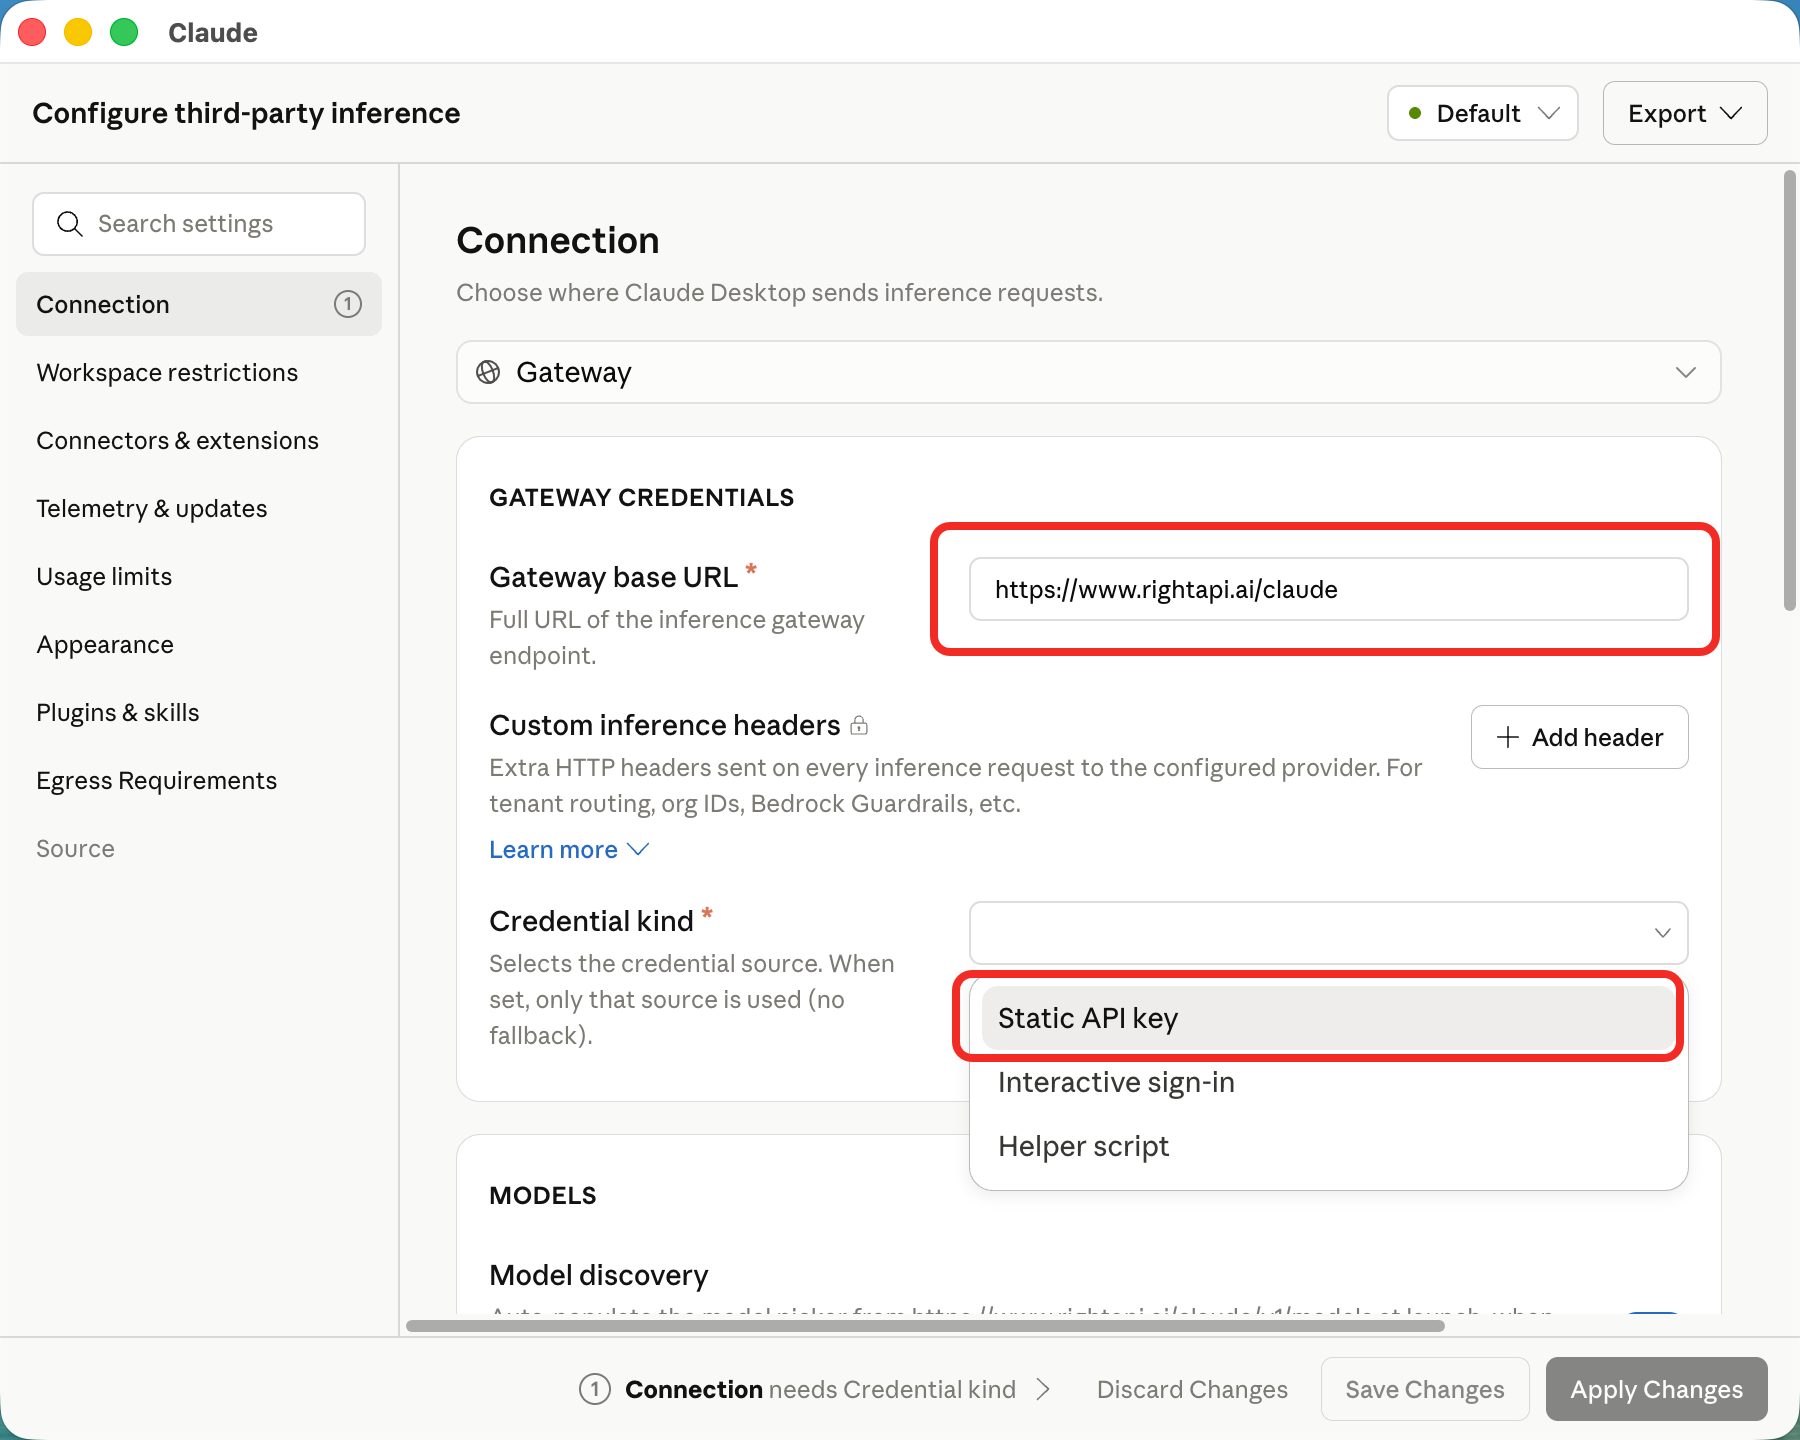Click the yellow minimize window button
This screenshot has width=1800, height=1440.
pos(78,32)
